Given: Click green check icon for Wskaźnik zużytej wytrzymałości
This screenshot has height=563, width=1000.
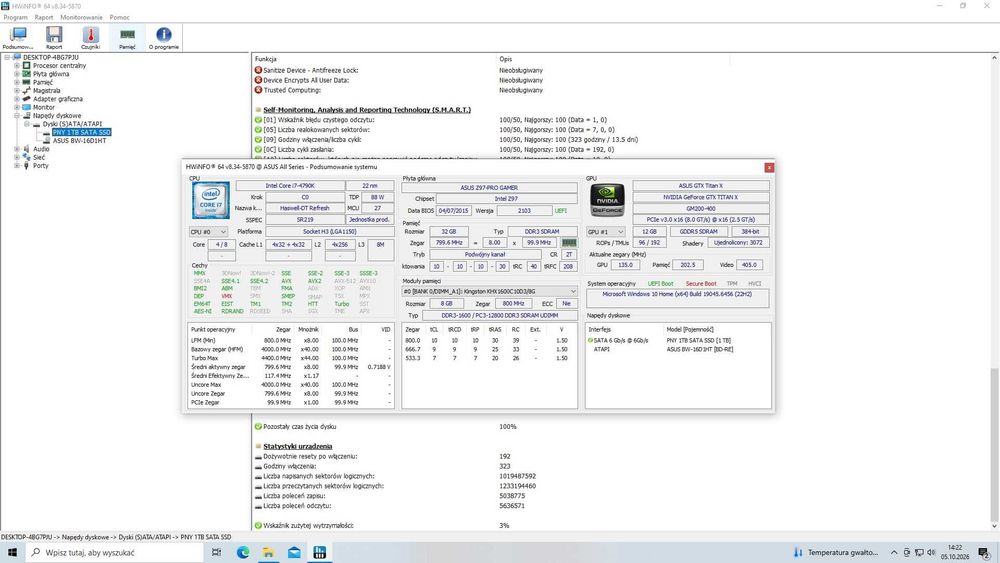Looking at the screenshot, I should [258, 525].
